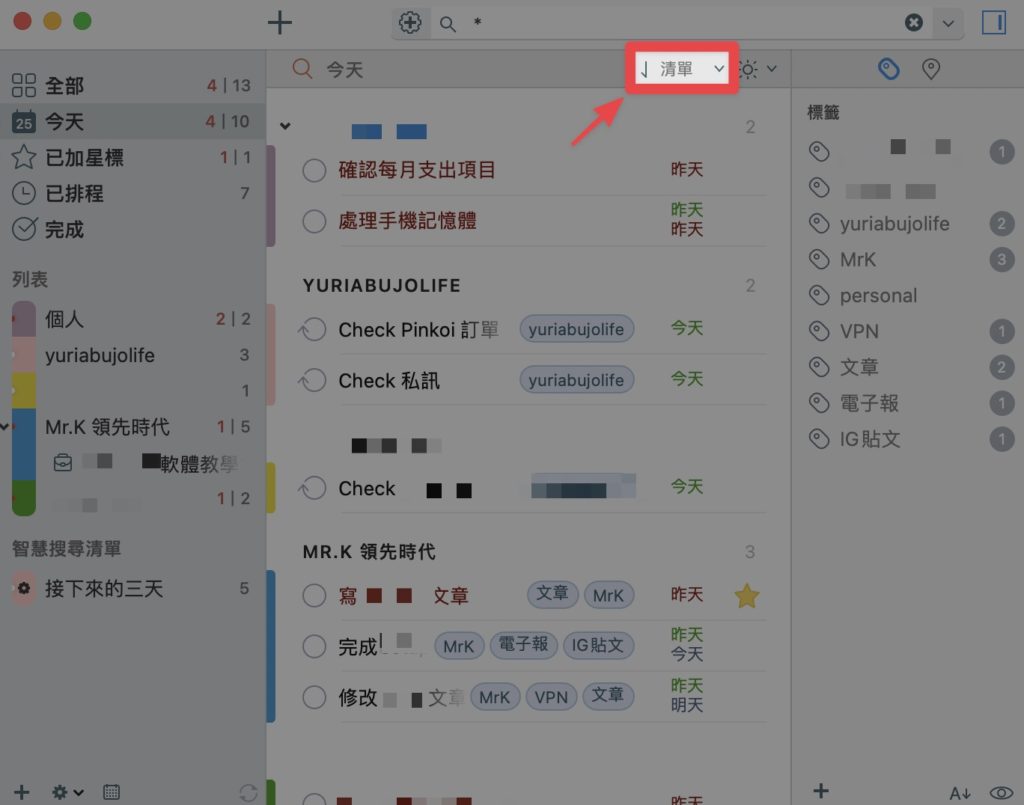Open the 清單 sort dropdown
1024x805 pixels.
pos(682,69)
